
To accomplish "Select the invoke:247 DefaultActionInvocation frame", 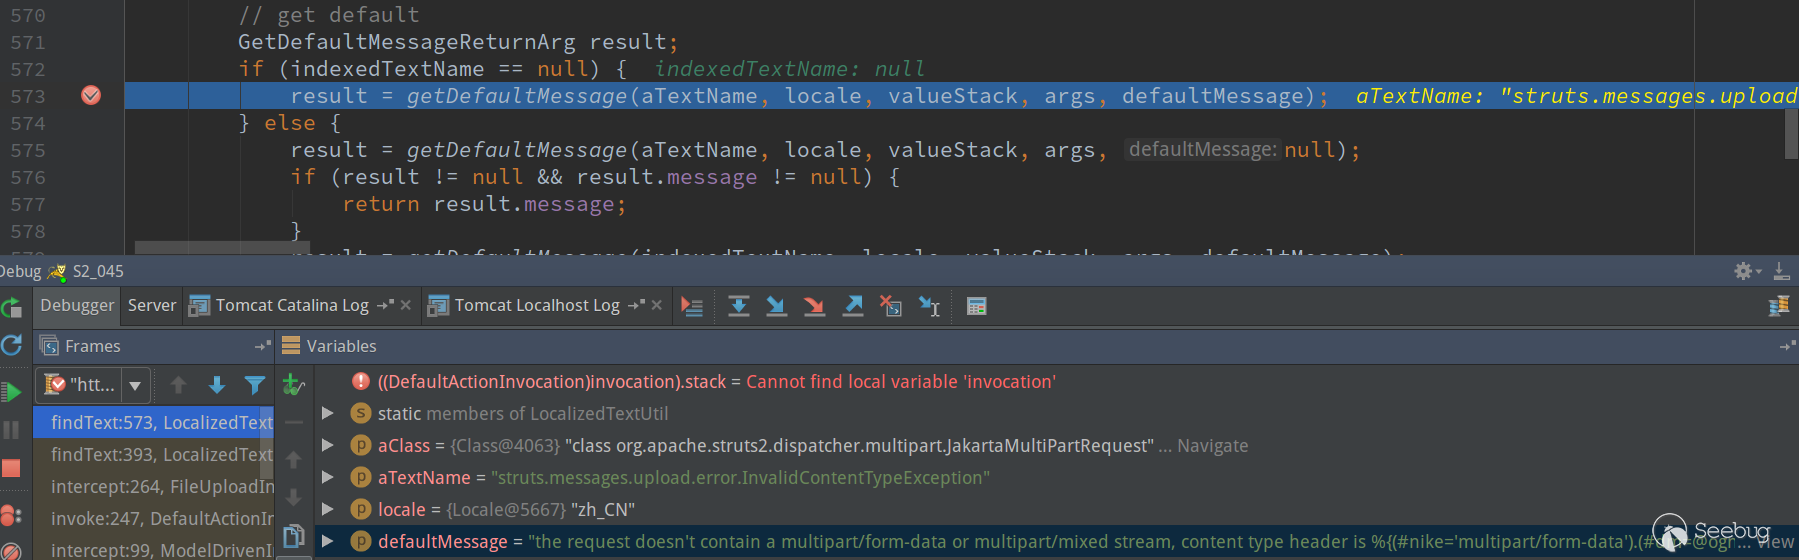I will pos(154,518).
